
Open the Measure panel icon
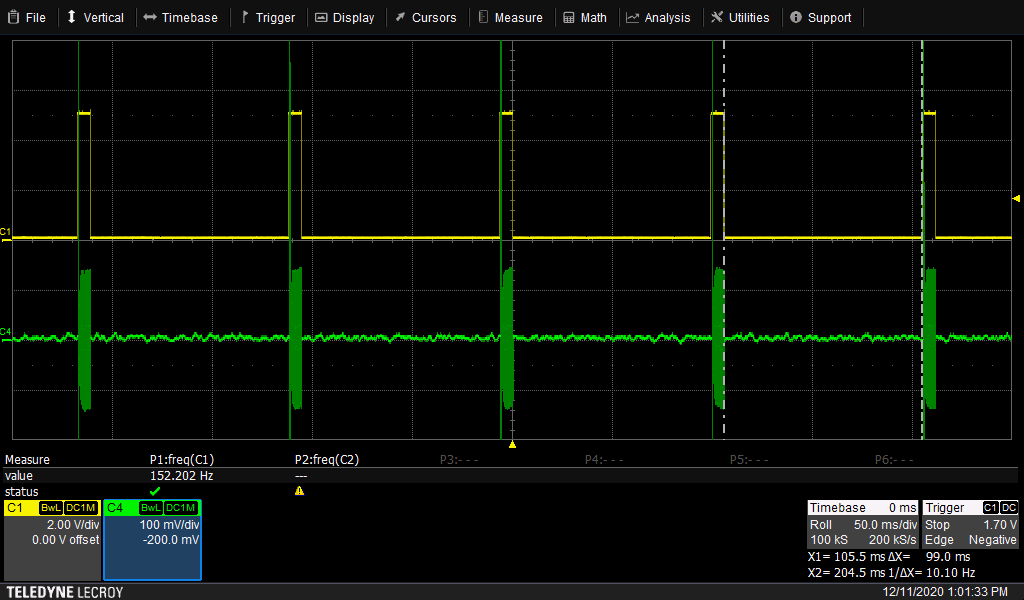click(485, 16)
